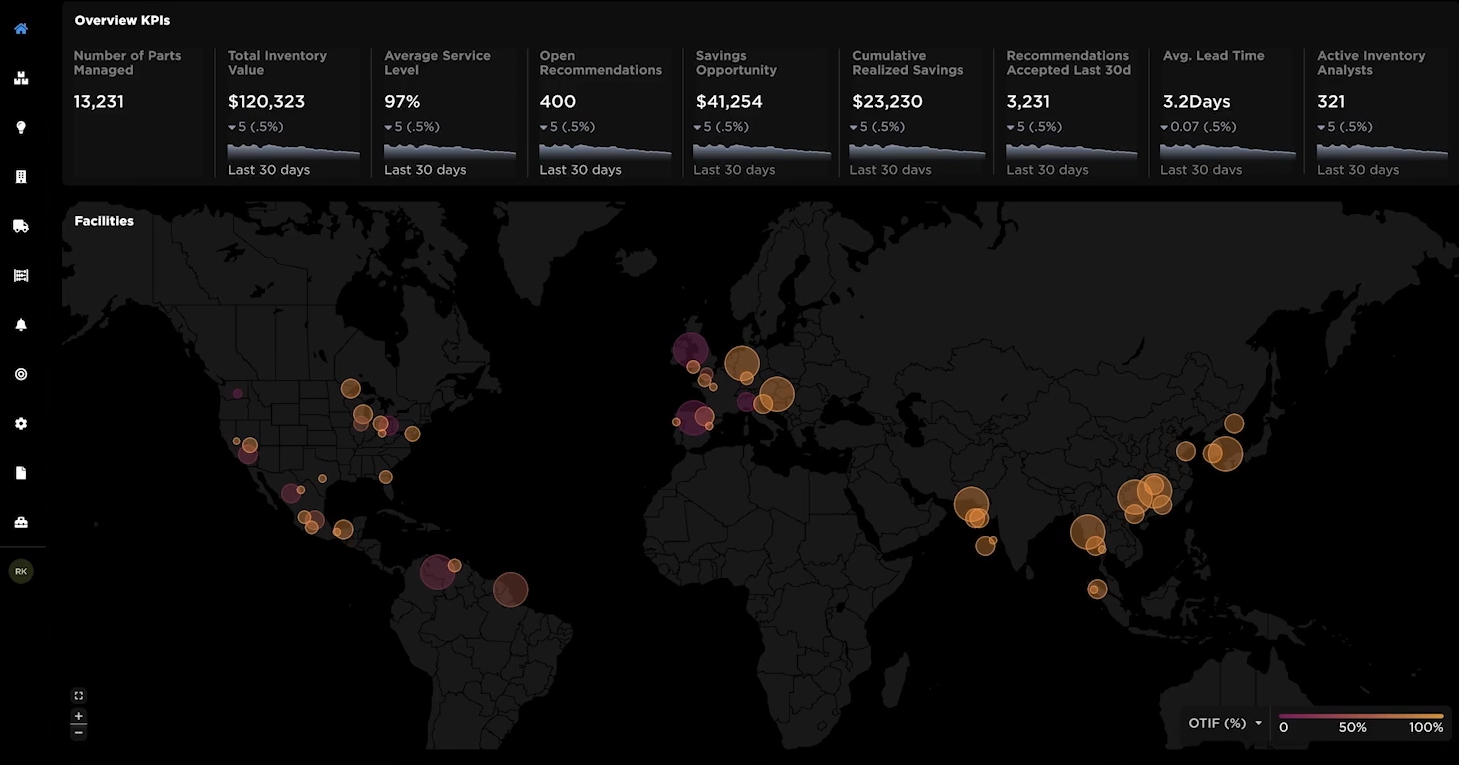Select the large facility bubble over Japan

(1225, 453)
